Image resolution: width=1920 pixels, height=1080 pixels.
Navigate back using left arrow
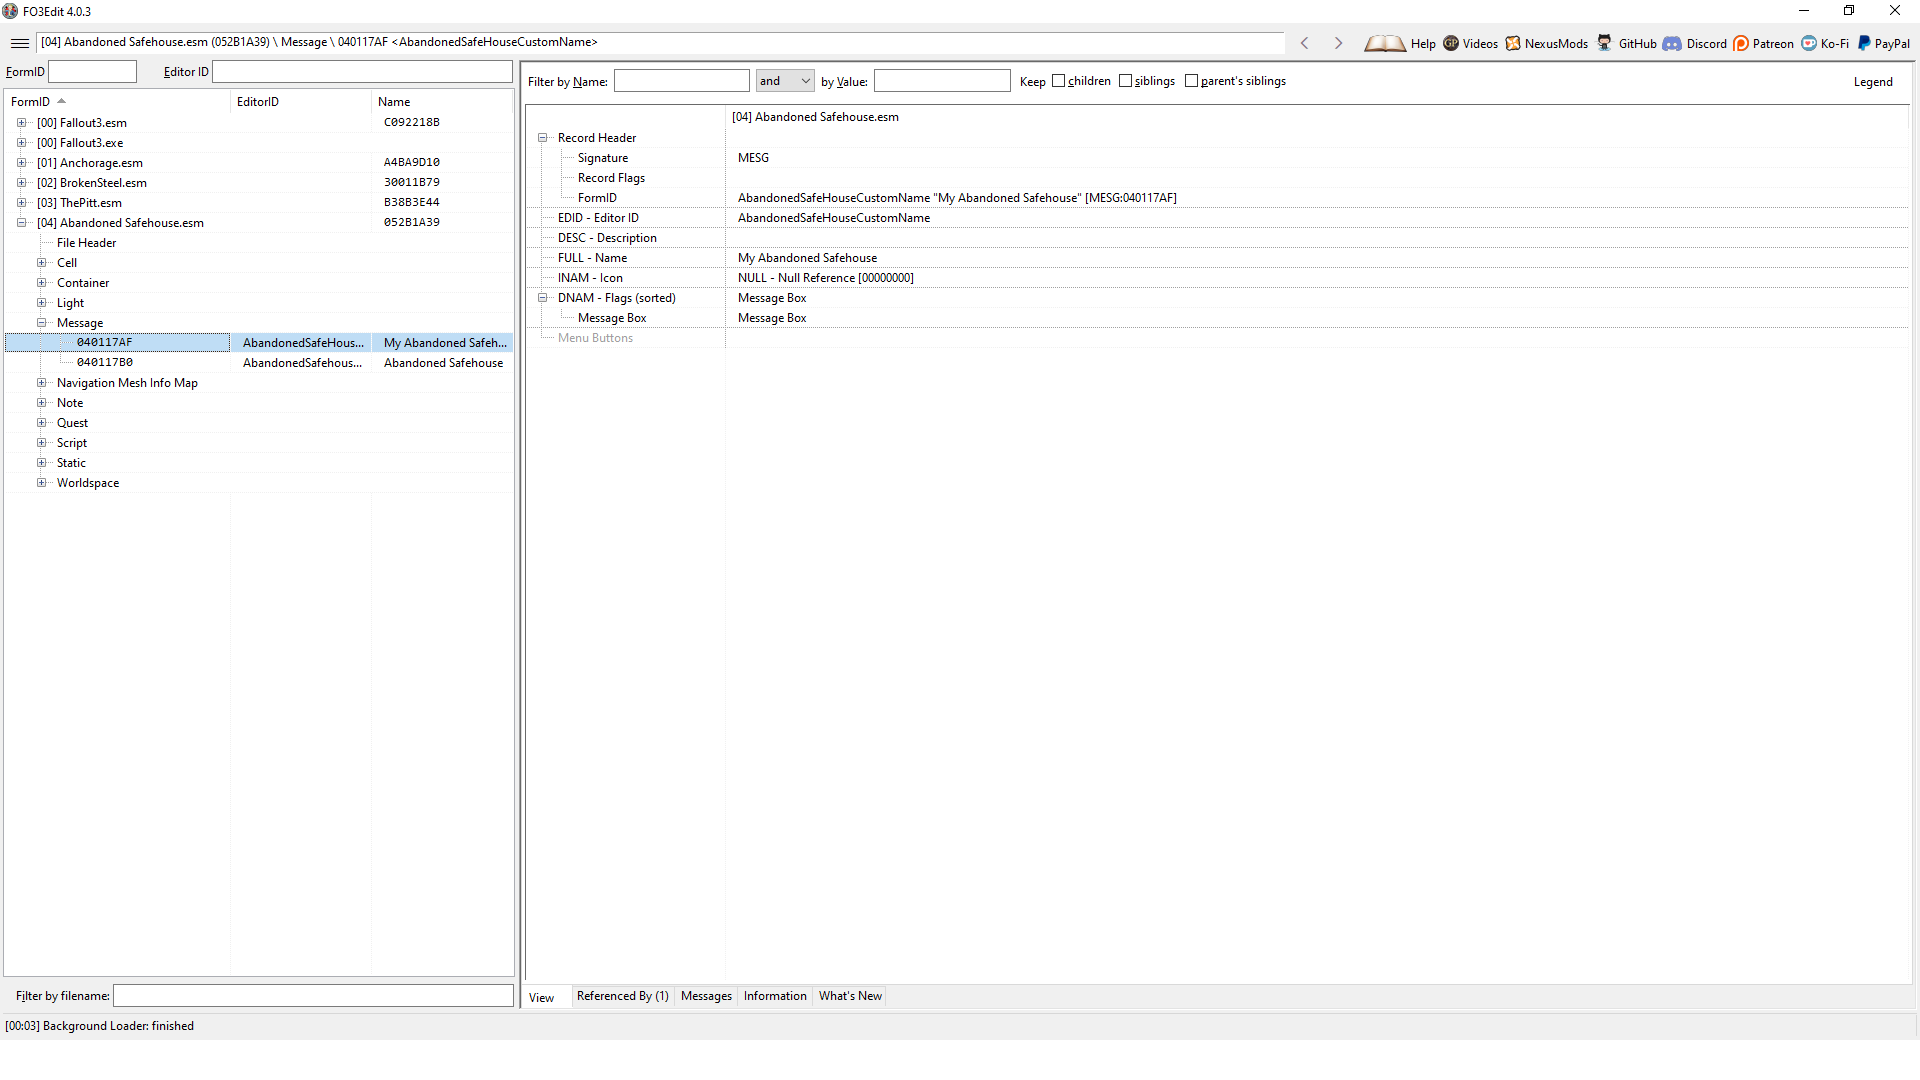(1304, 44)
